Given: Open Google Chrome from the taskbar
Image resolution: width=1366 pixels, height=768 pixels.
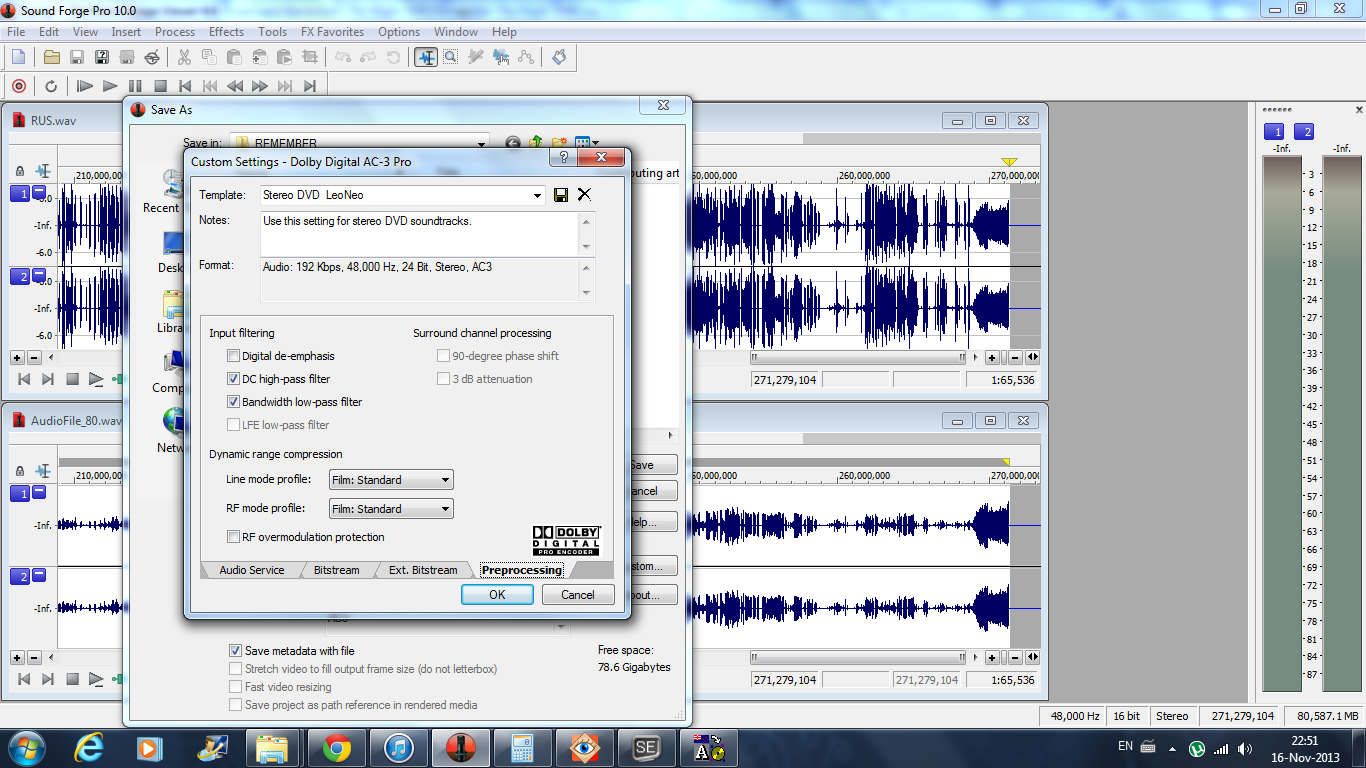Looking at the screenshot, I should (337, 748).
